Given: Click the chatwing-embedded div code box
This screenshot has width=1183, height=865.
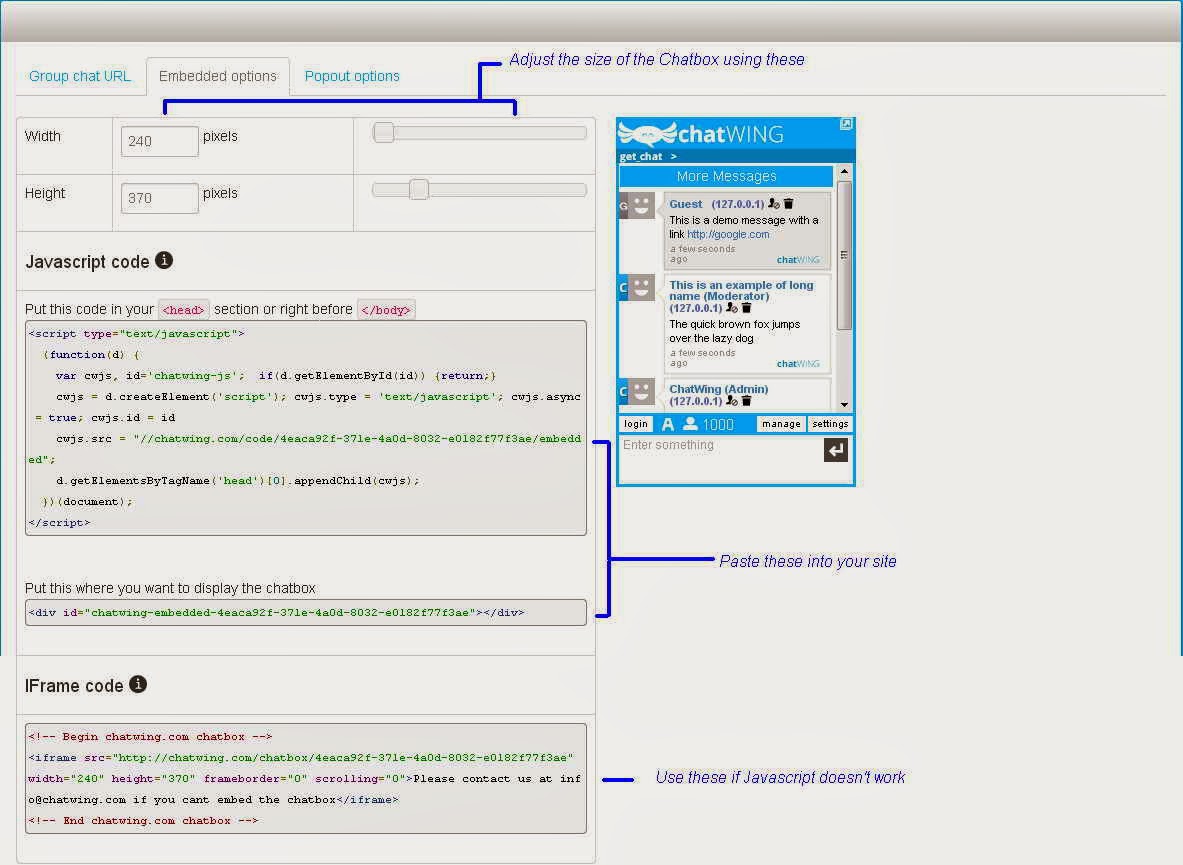Looking at the screenshot, I should point(306,612).
